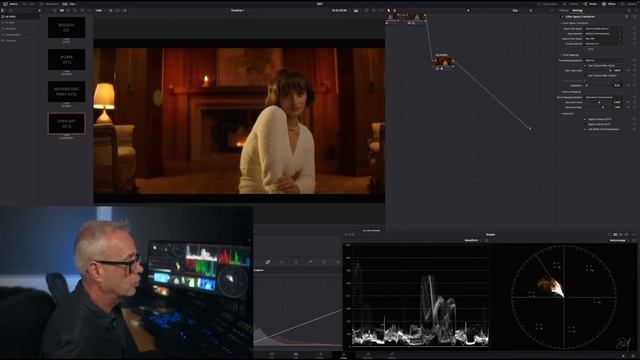
Task: Enable Use Custom Max Output checkbox
Action: click(x=585, y=76)
